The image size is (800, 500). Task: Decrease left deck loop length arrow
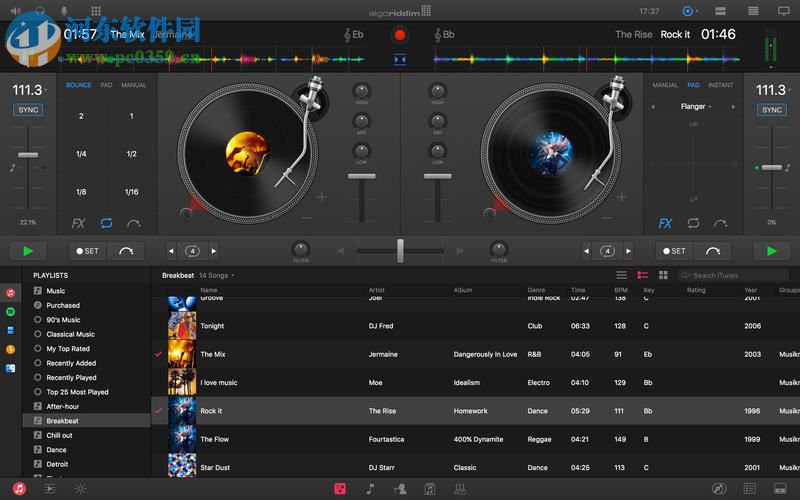(x=171, y=251)
